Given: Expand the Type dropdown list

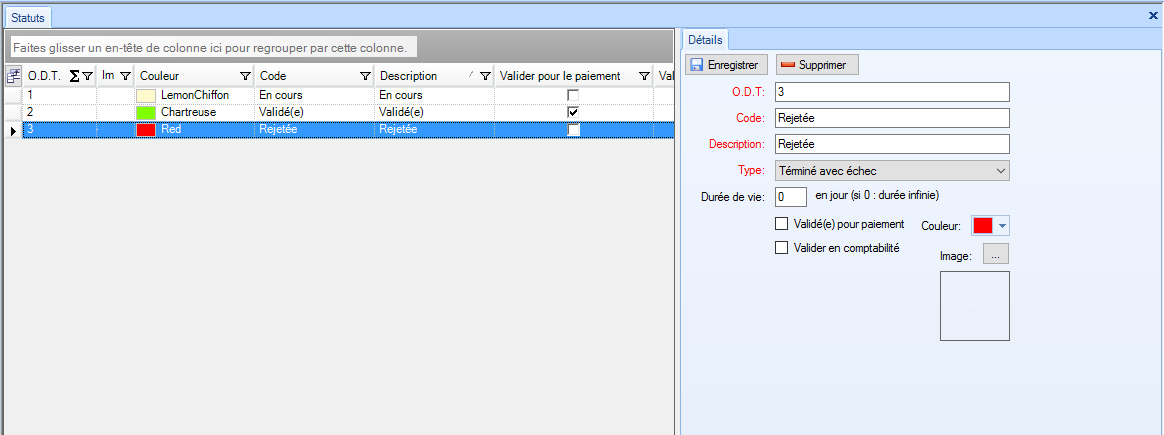Looking at the screenshot, I should (x=1002, y=171).
